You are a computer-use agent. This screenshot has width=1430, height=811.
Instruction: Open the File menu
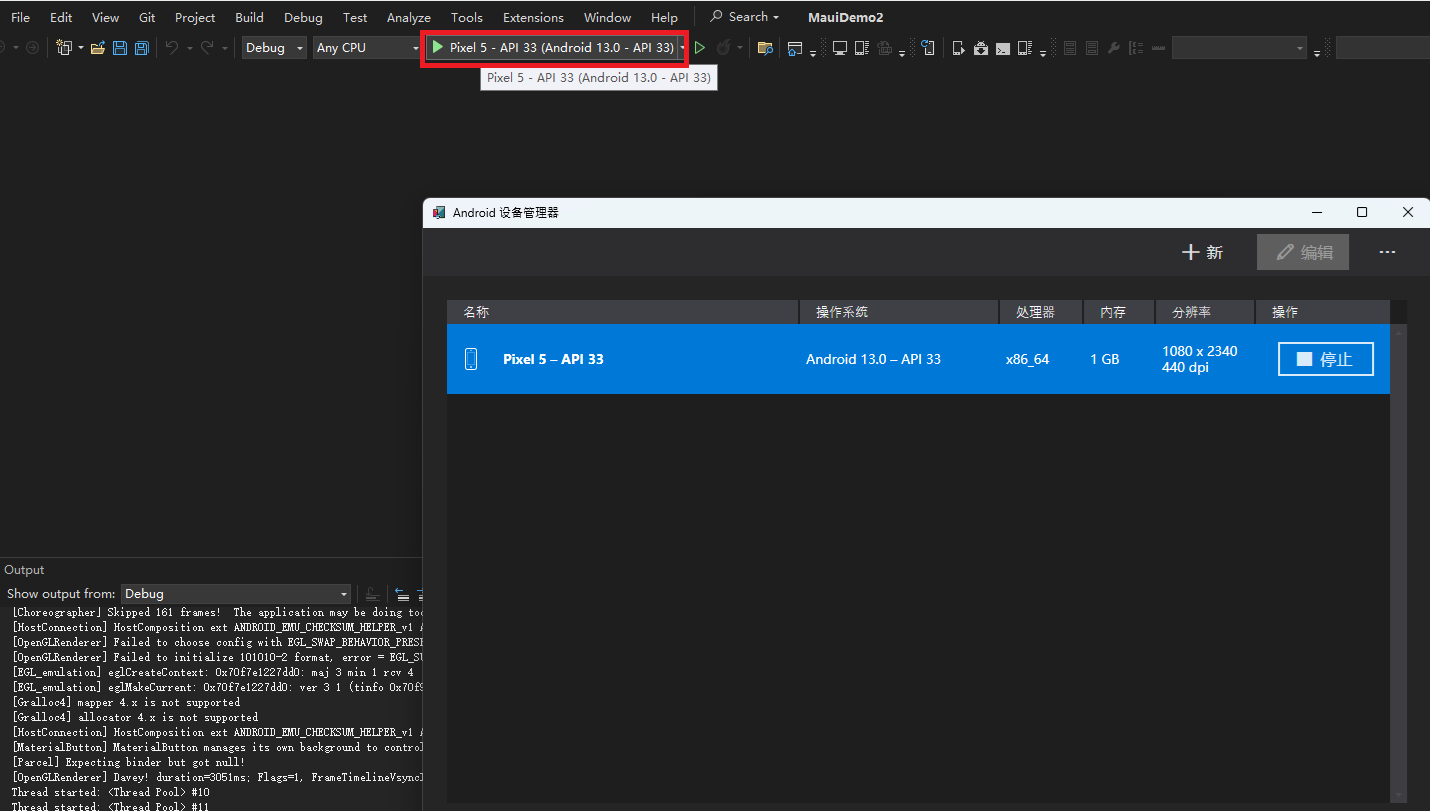(20, 17)
